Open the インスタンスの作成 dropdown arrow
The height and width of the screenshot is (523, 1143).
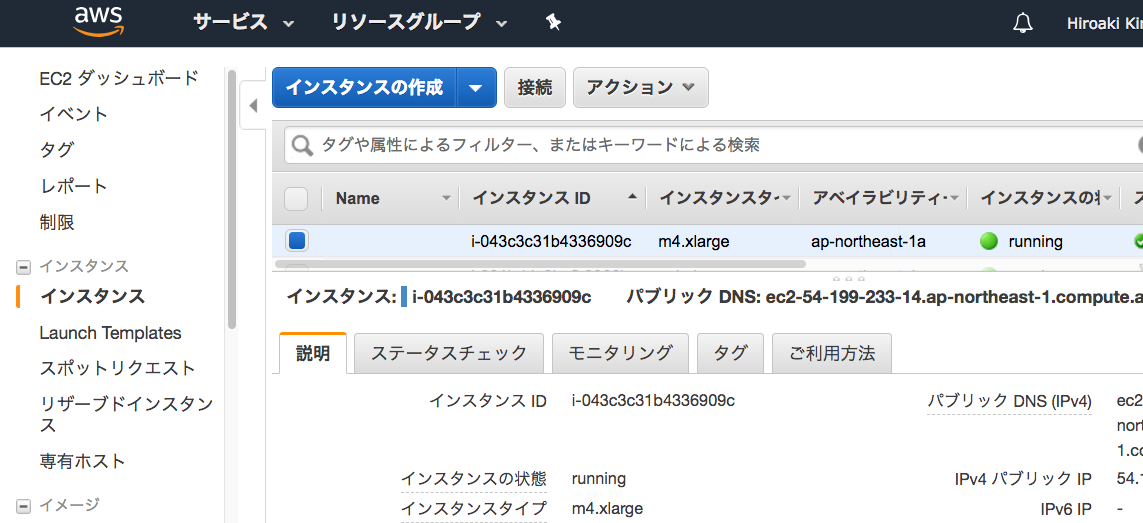click(x=476, y=88)
